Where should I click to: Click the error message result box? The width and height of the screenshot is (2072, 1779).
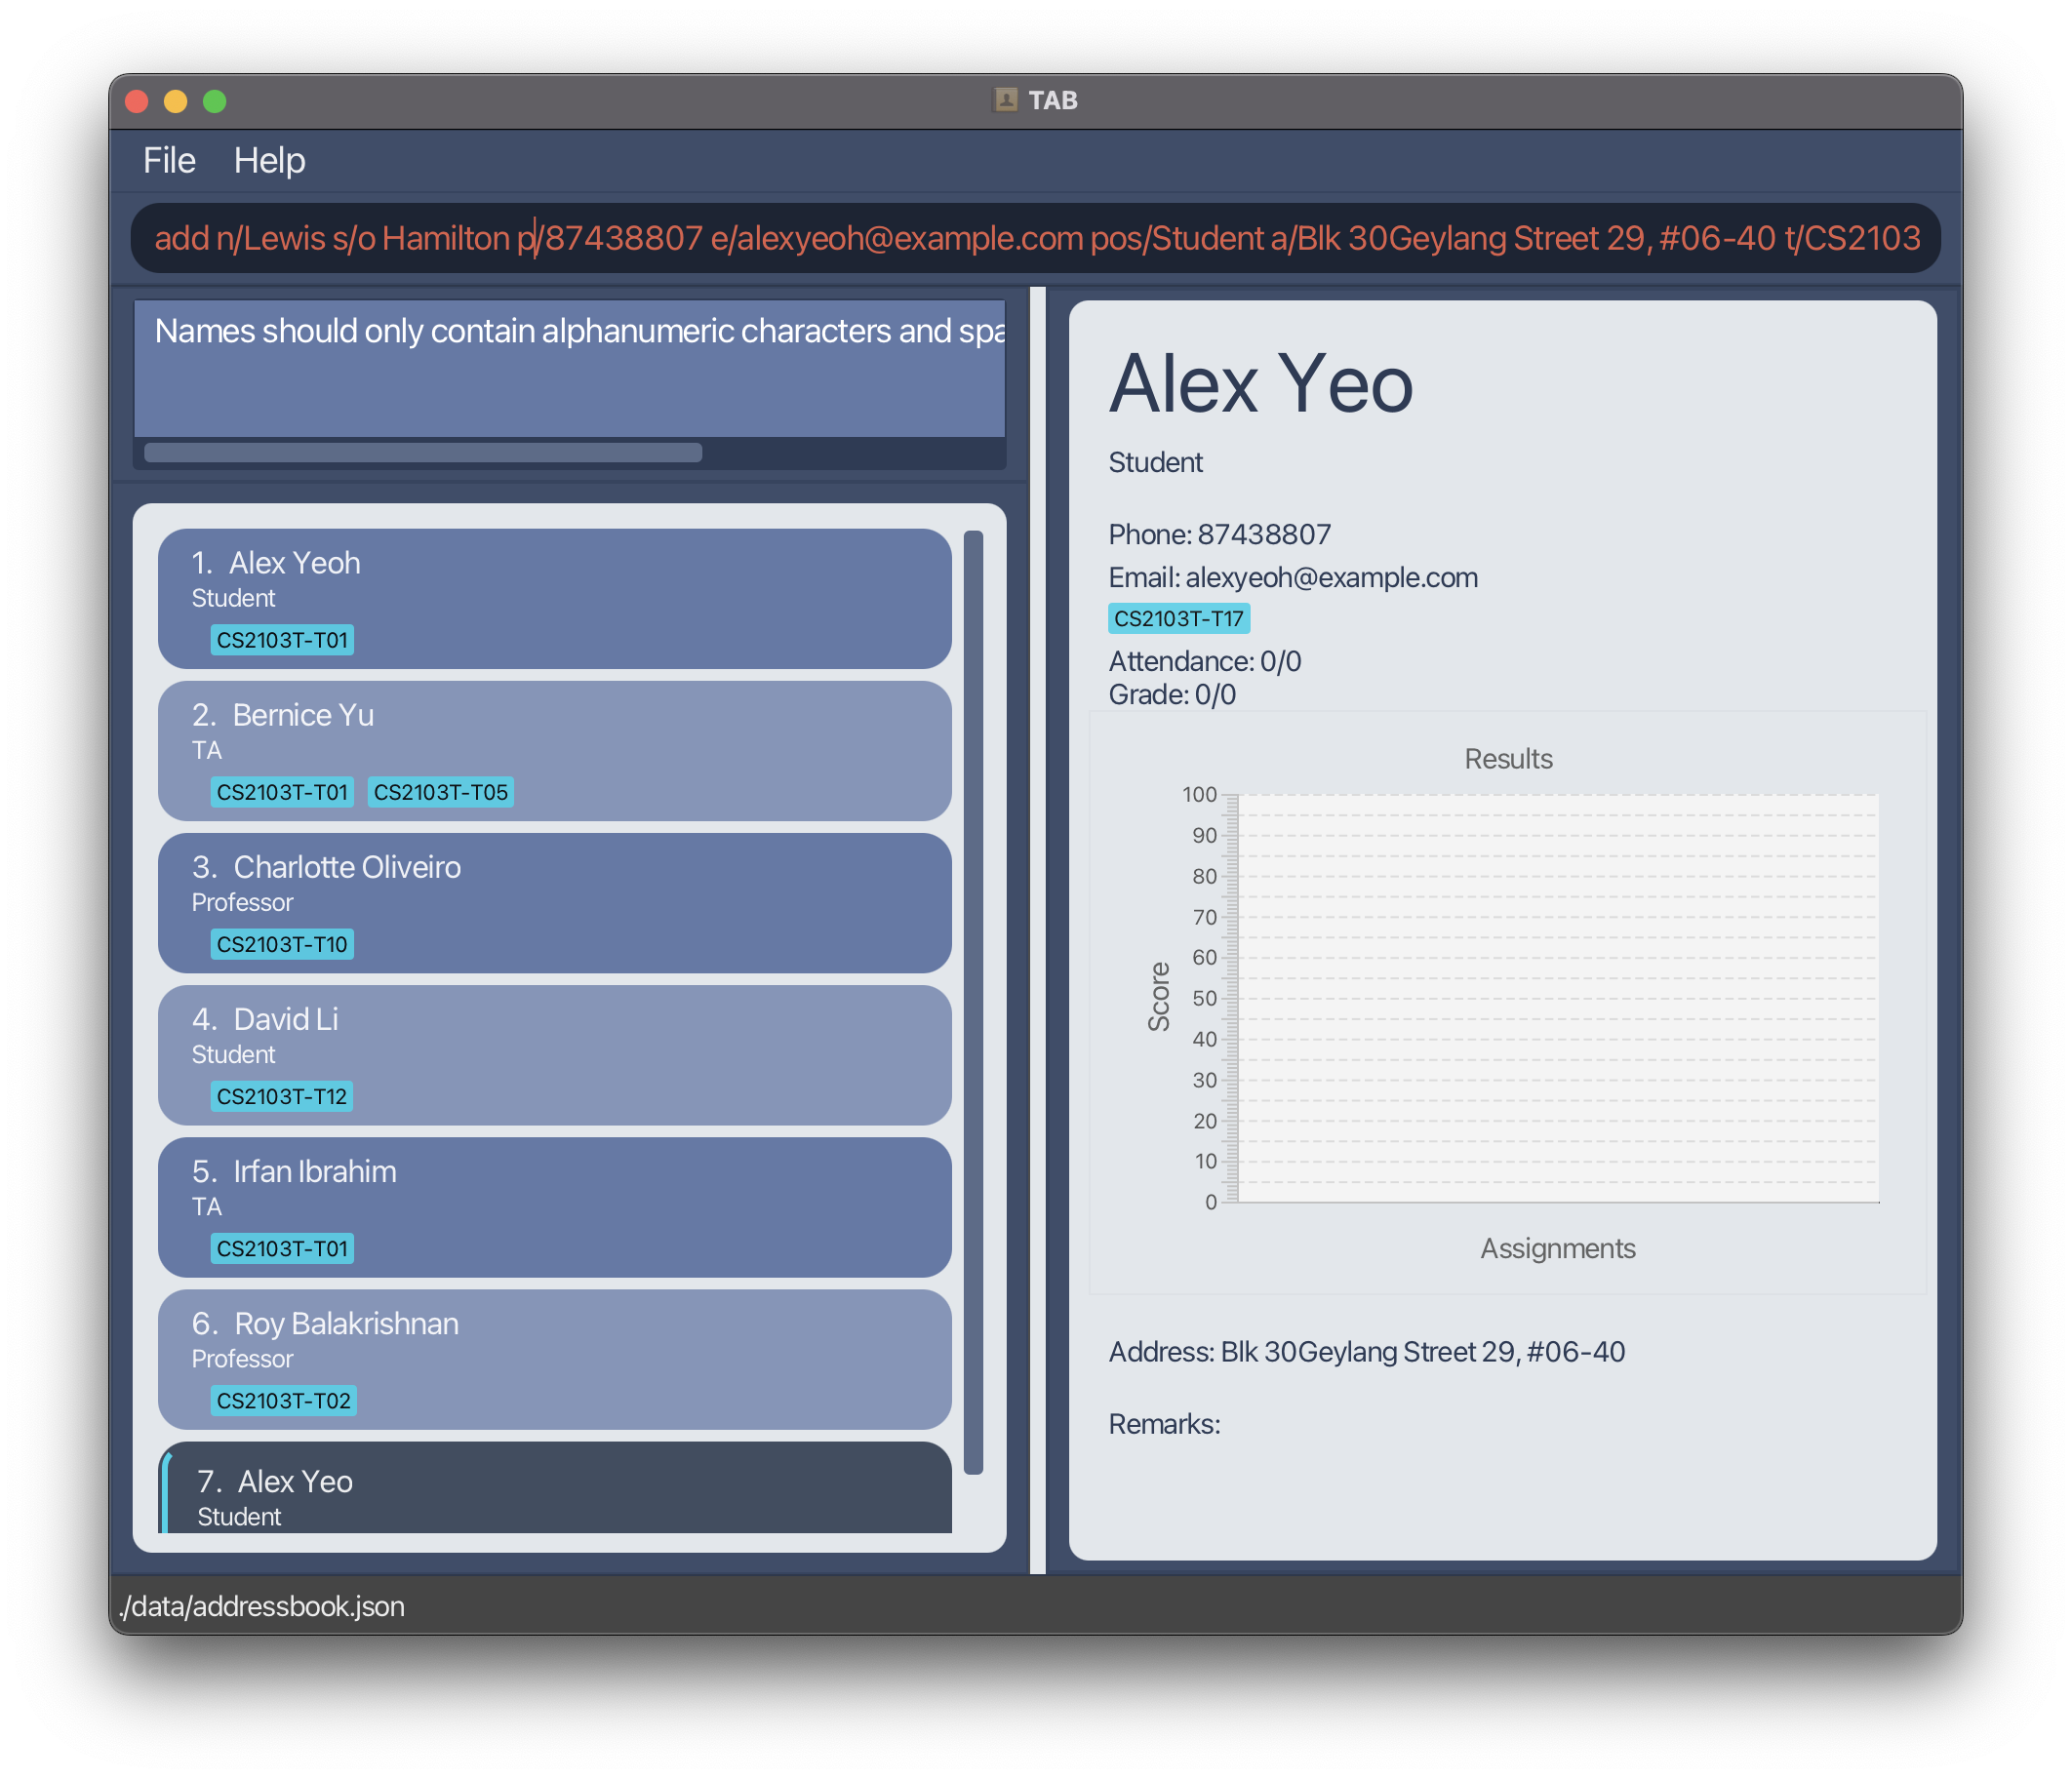coord(569,368)
